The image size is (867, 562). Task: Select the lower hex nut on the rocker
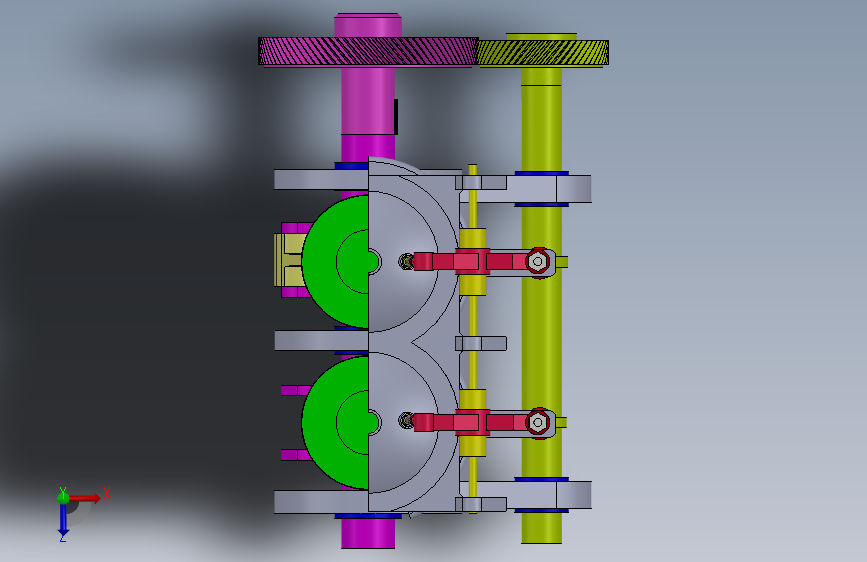click(x=537, y=423)
